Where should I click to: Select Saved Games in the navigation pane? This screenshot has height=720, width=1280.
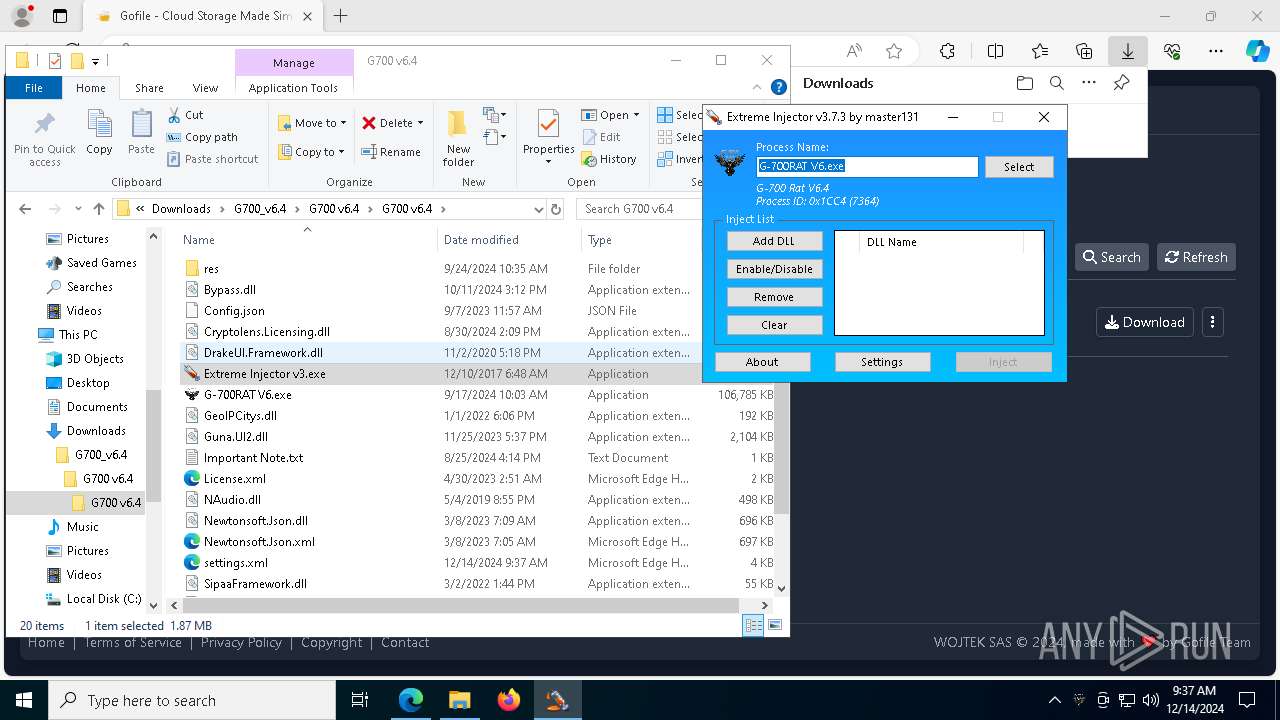click(x=101, y=263)
